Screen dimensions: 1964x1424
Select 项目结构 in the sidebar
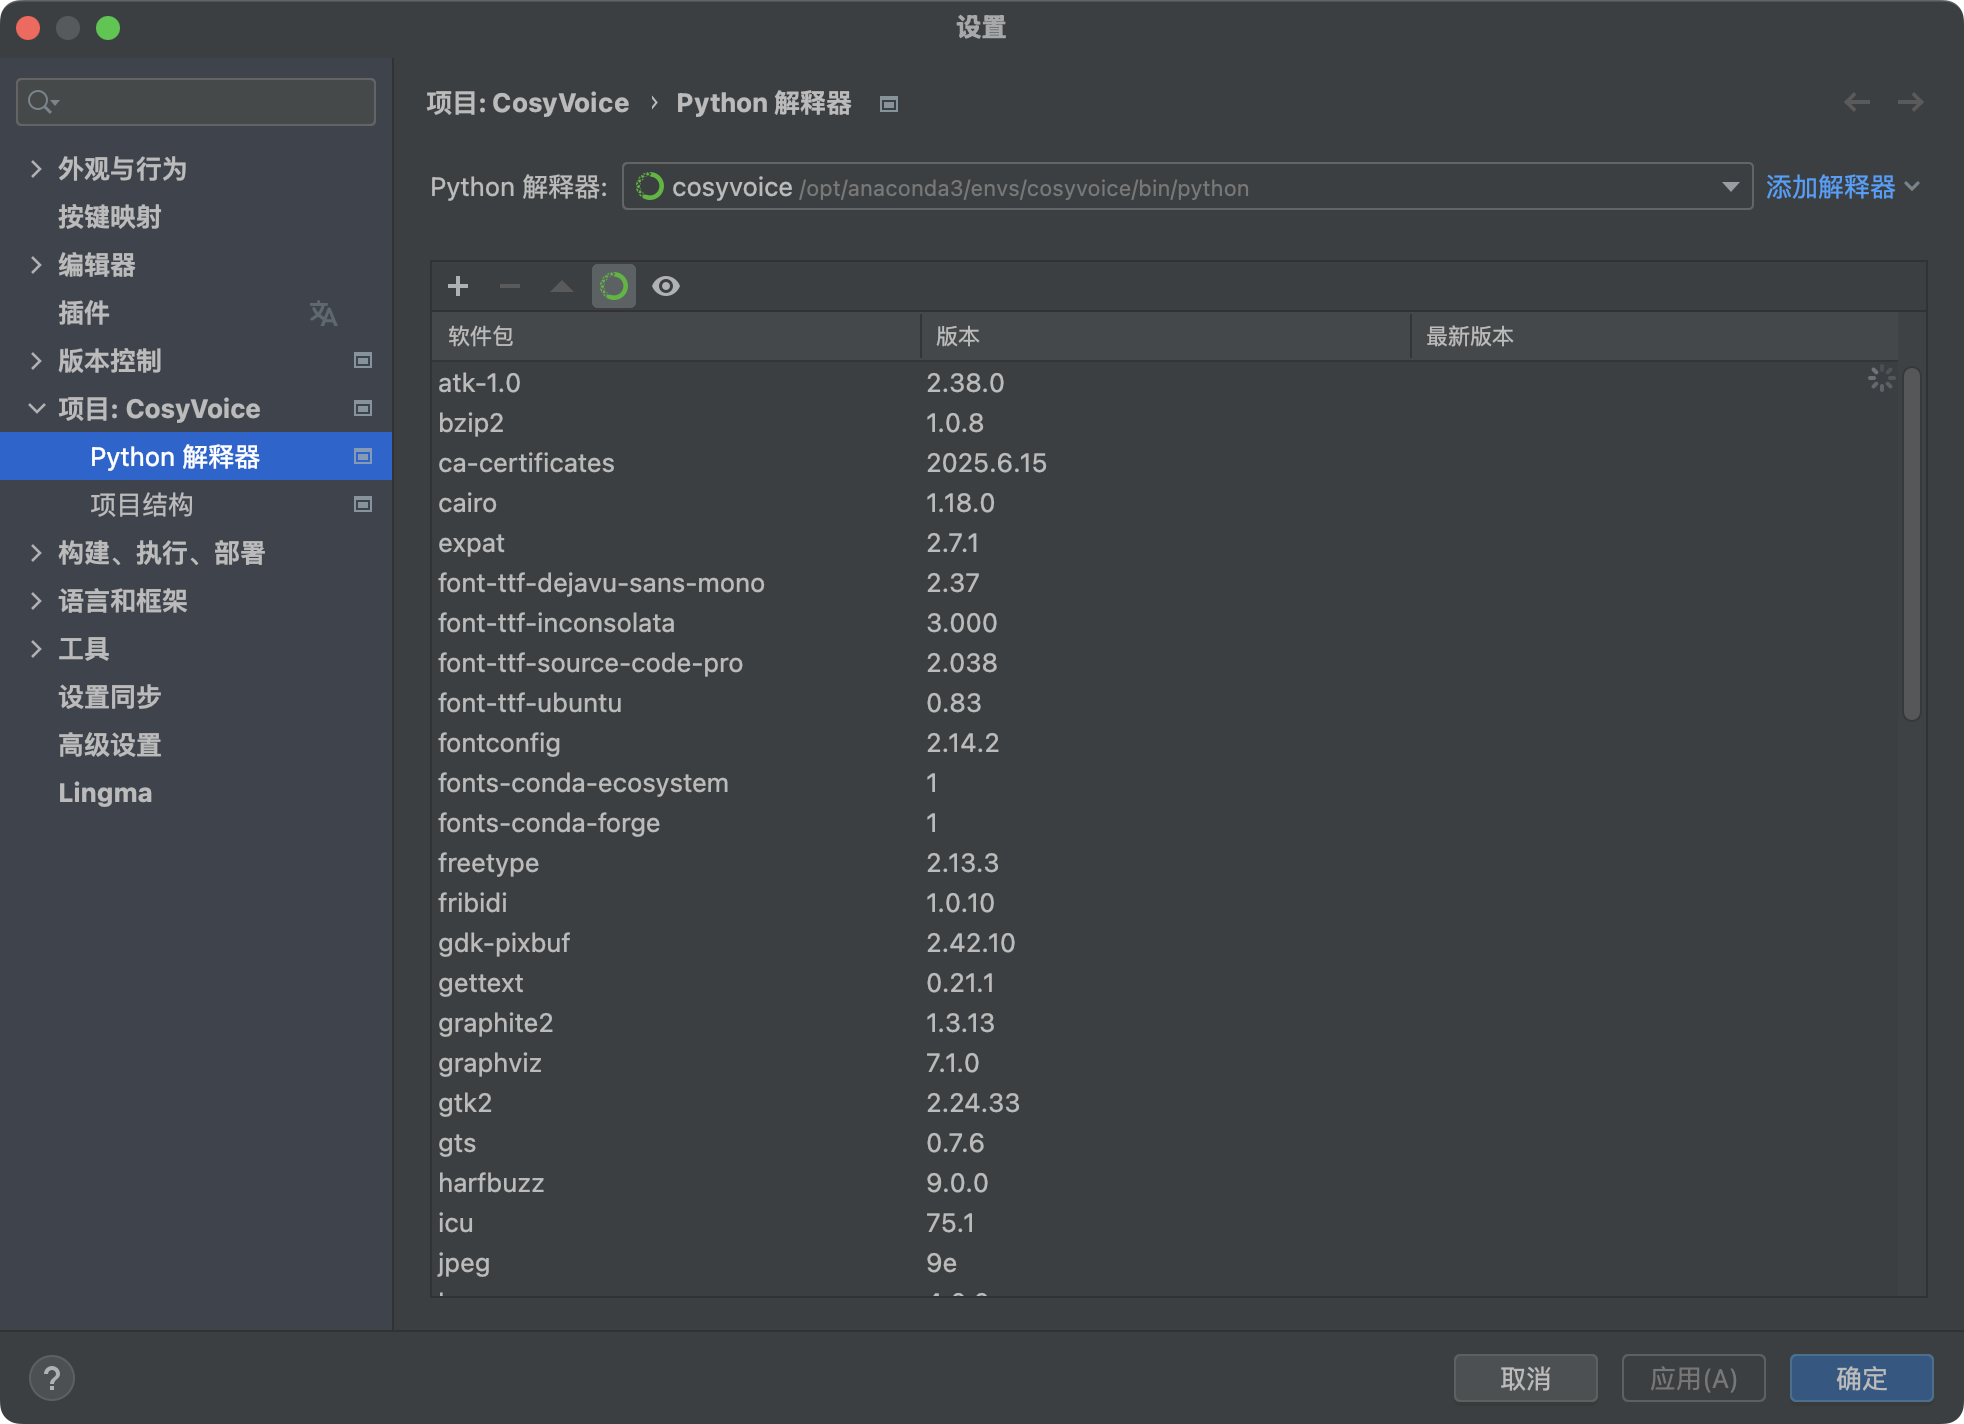click(x=142, y=505)
